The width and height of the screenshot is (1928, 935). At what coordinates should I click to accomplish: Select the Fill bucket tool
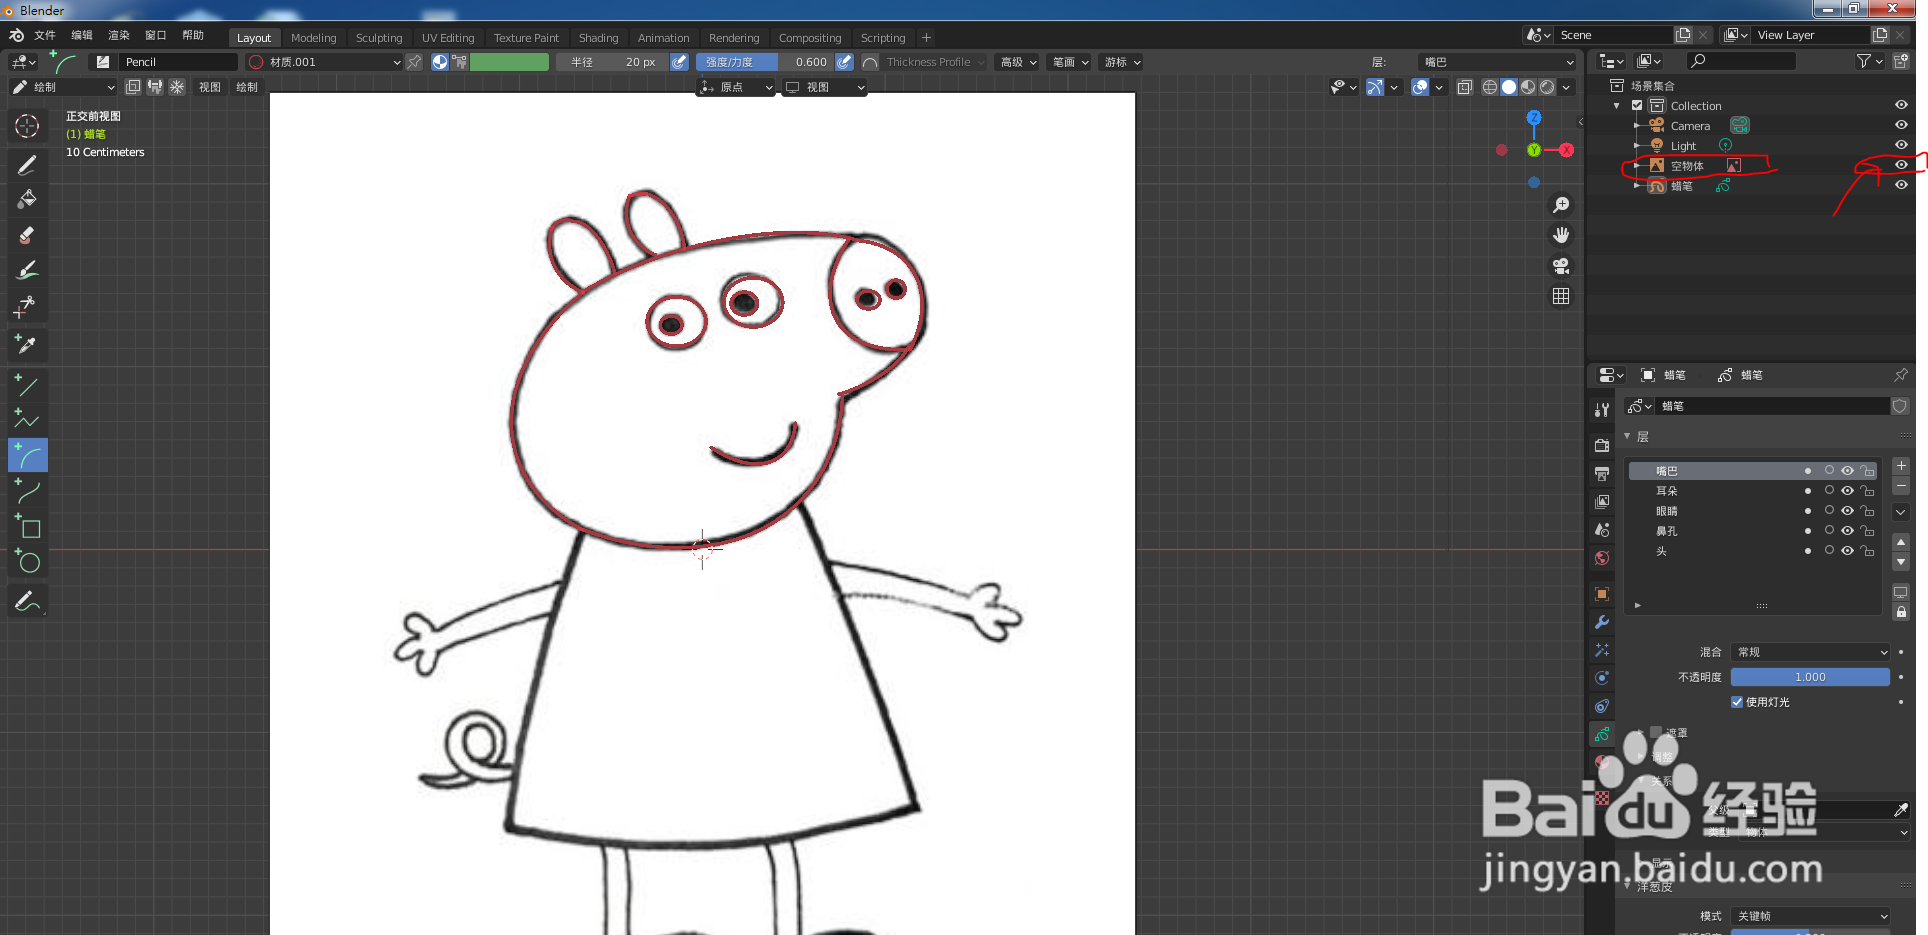27,200
